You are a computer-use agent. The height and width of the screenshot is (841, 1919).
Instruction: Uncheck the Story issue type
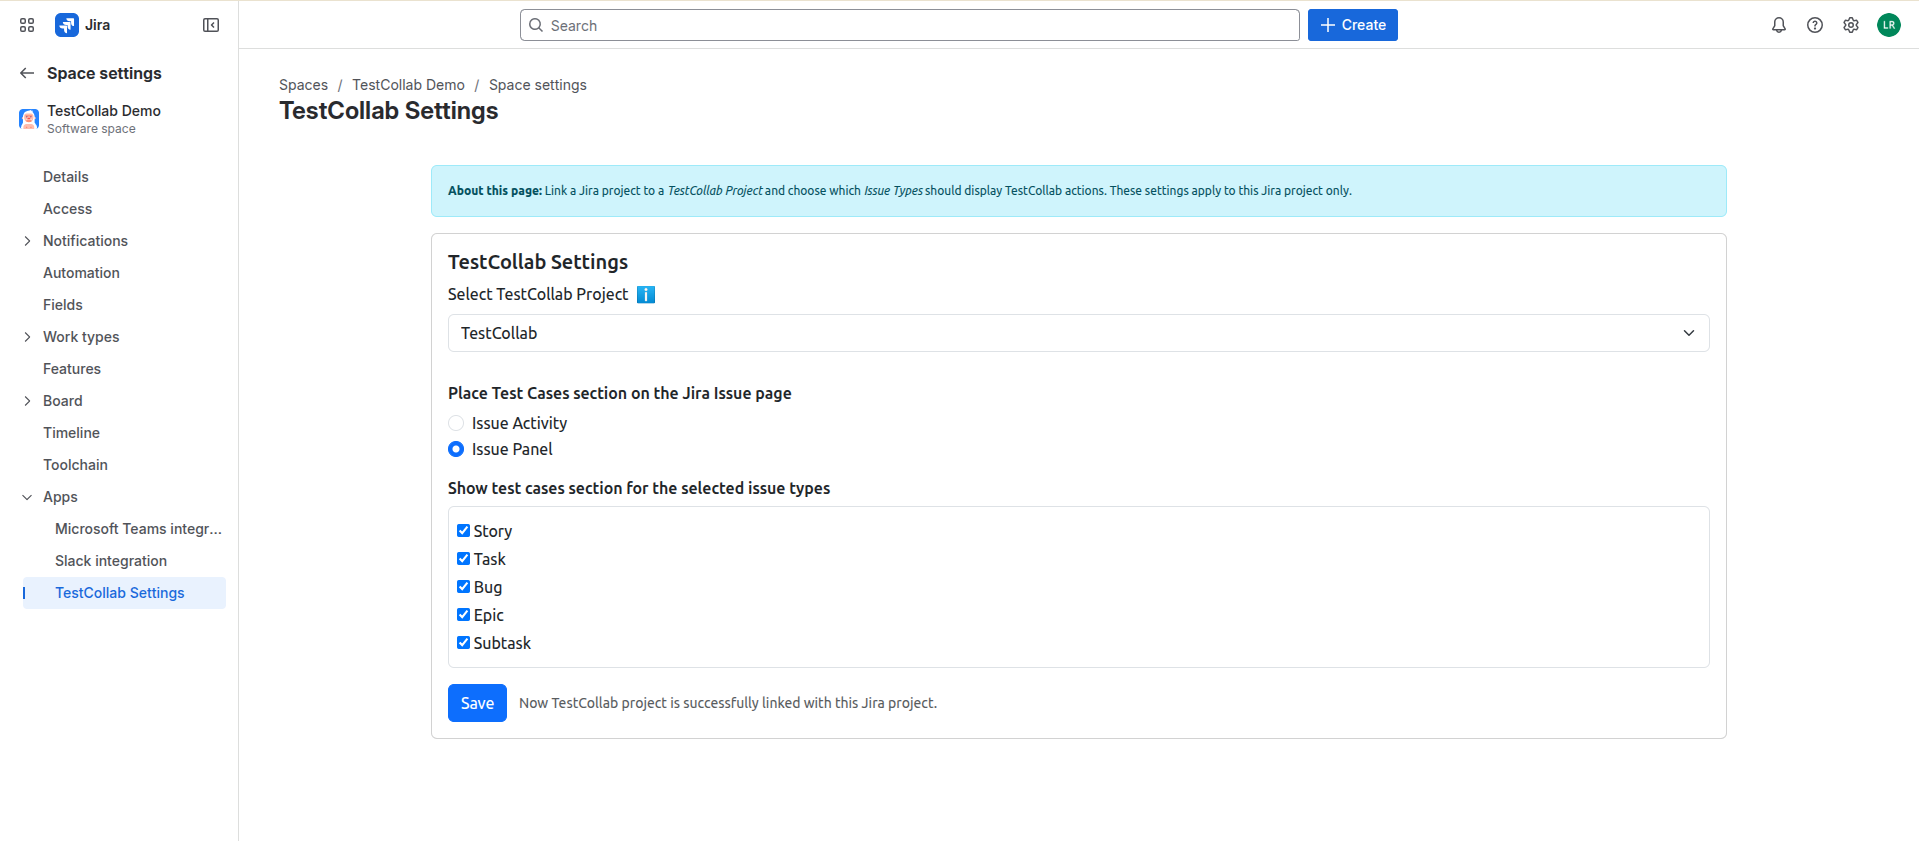click(463, 531)
